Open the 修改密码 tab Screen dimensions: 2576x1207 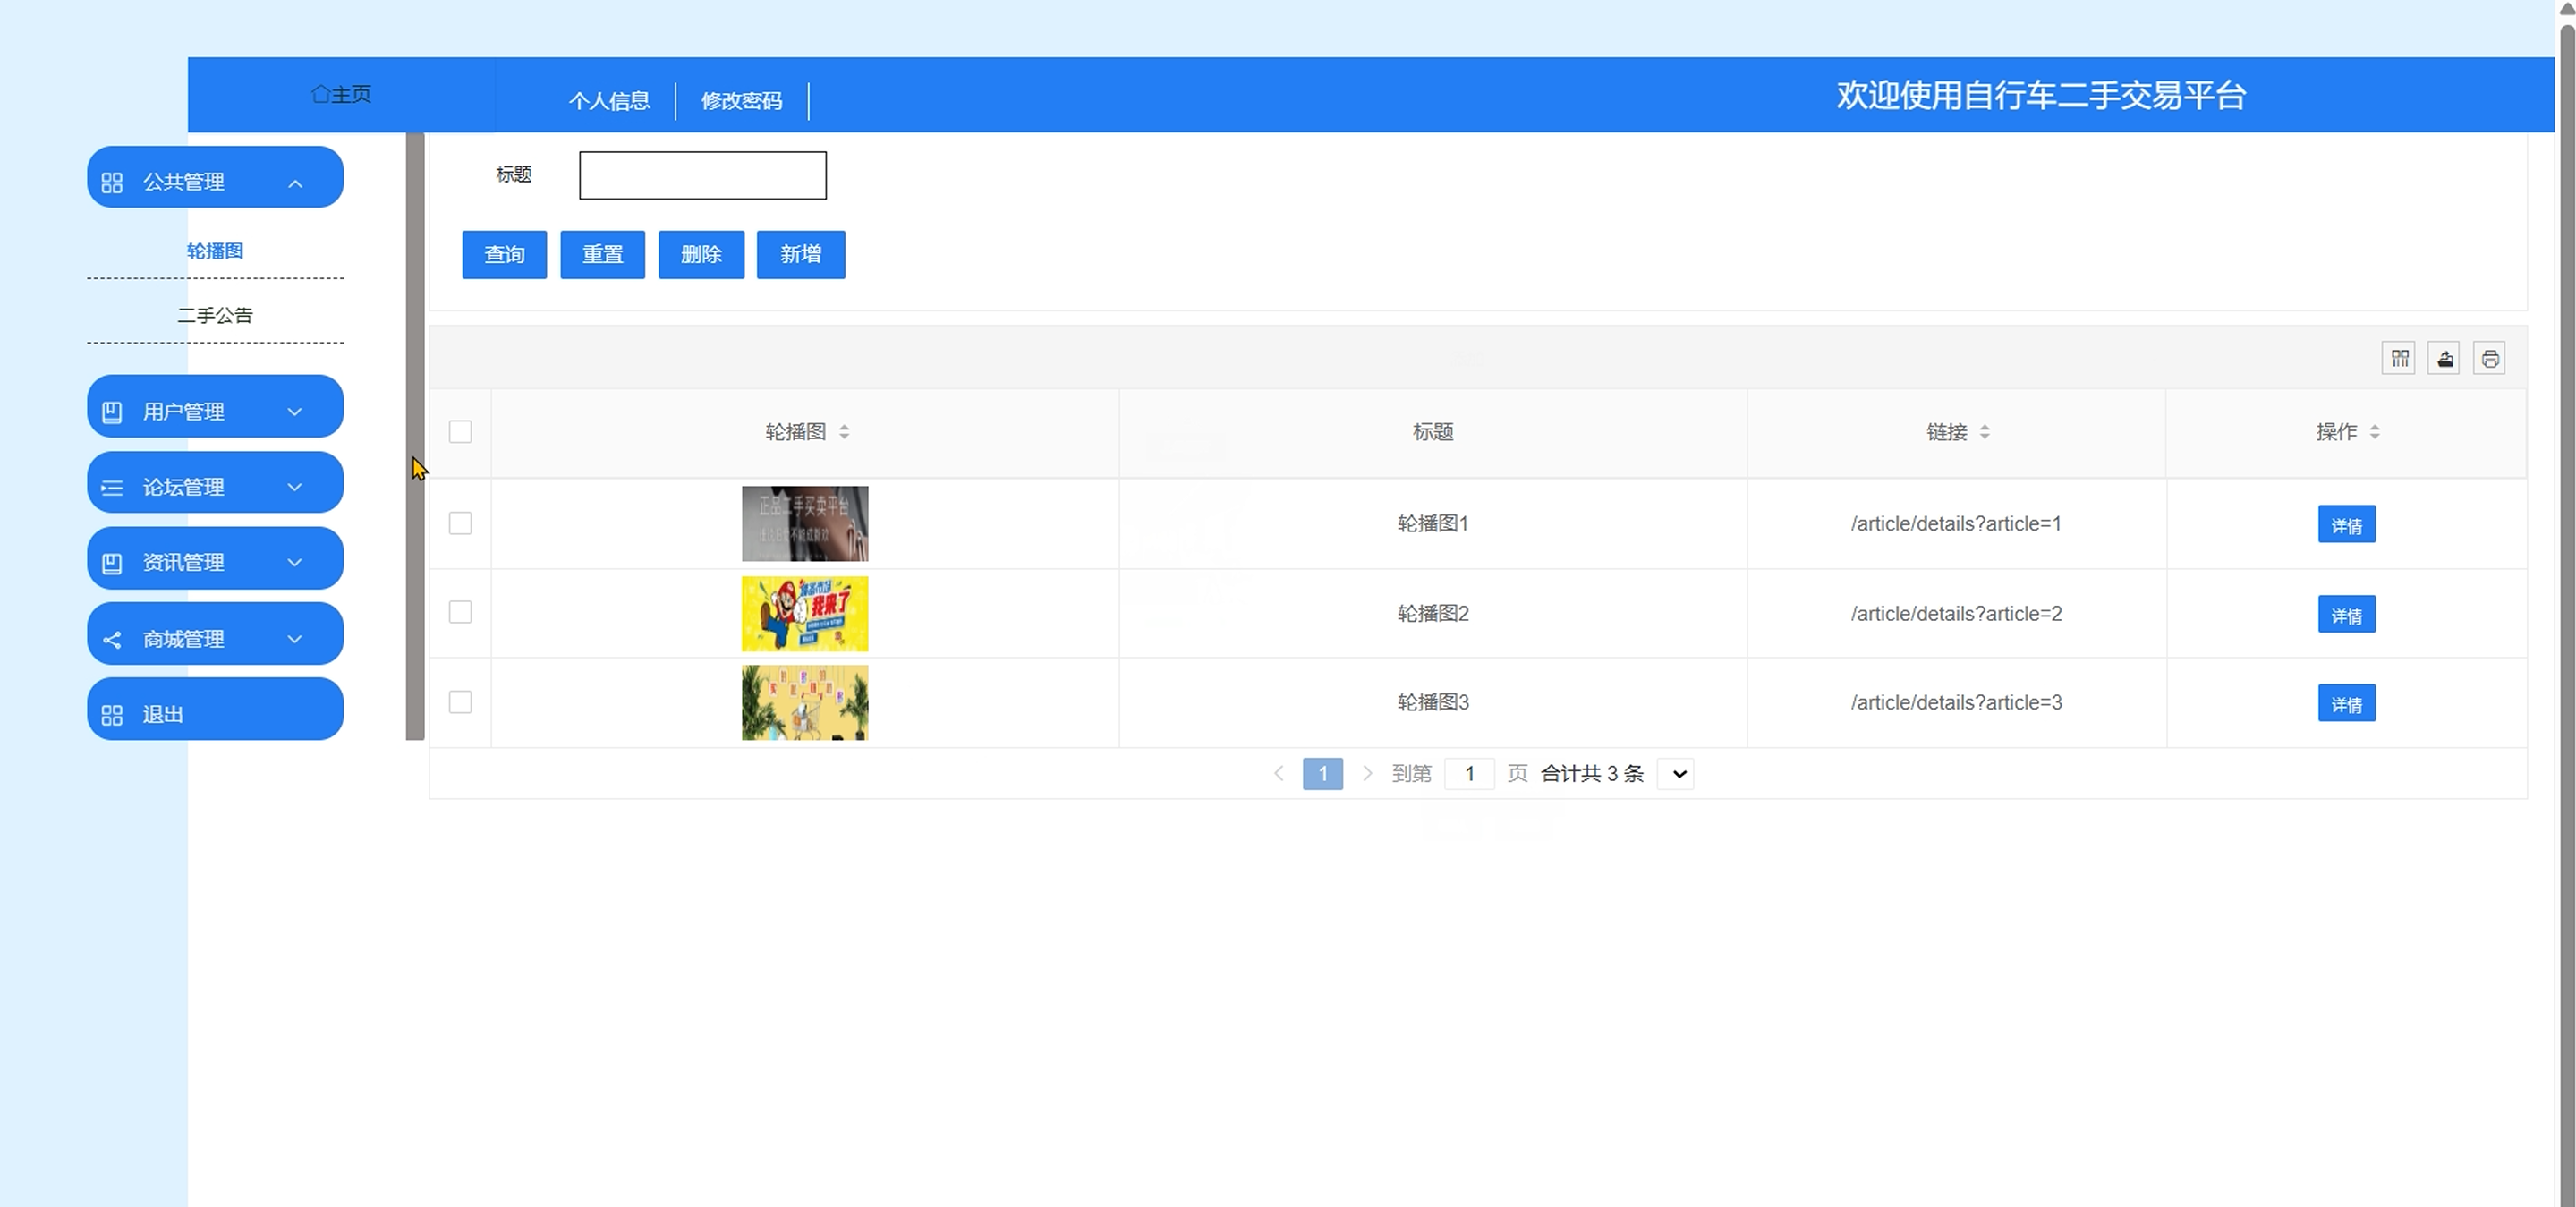click(x=741, y=101)
